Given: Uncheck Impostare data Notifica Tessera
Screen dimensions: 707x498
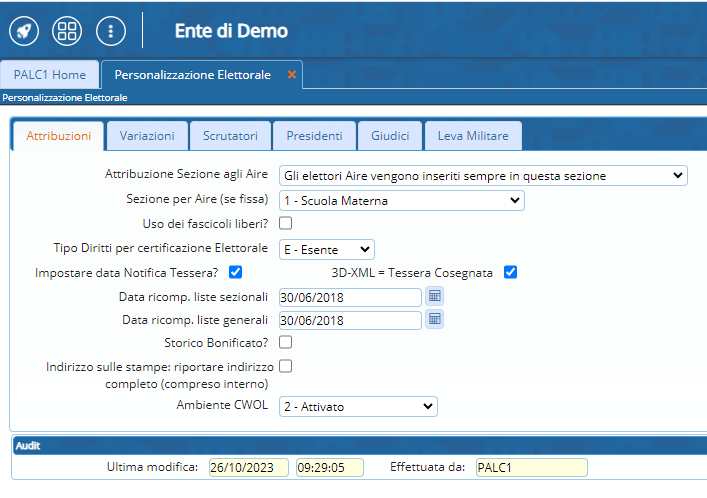Looking at the screenshot, I should pos(236,272).
